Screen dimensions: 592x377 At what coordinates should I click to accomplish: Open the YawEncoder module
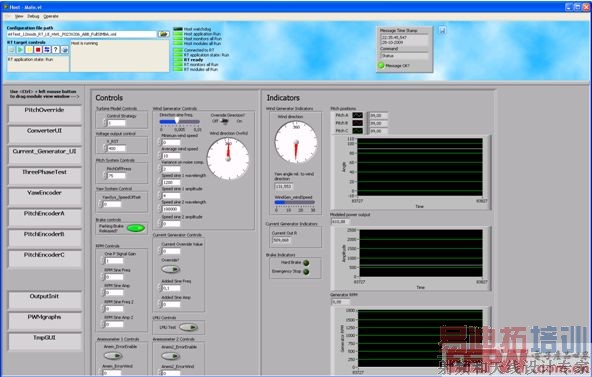click(x=45, y=197)
